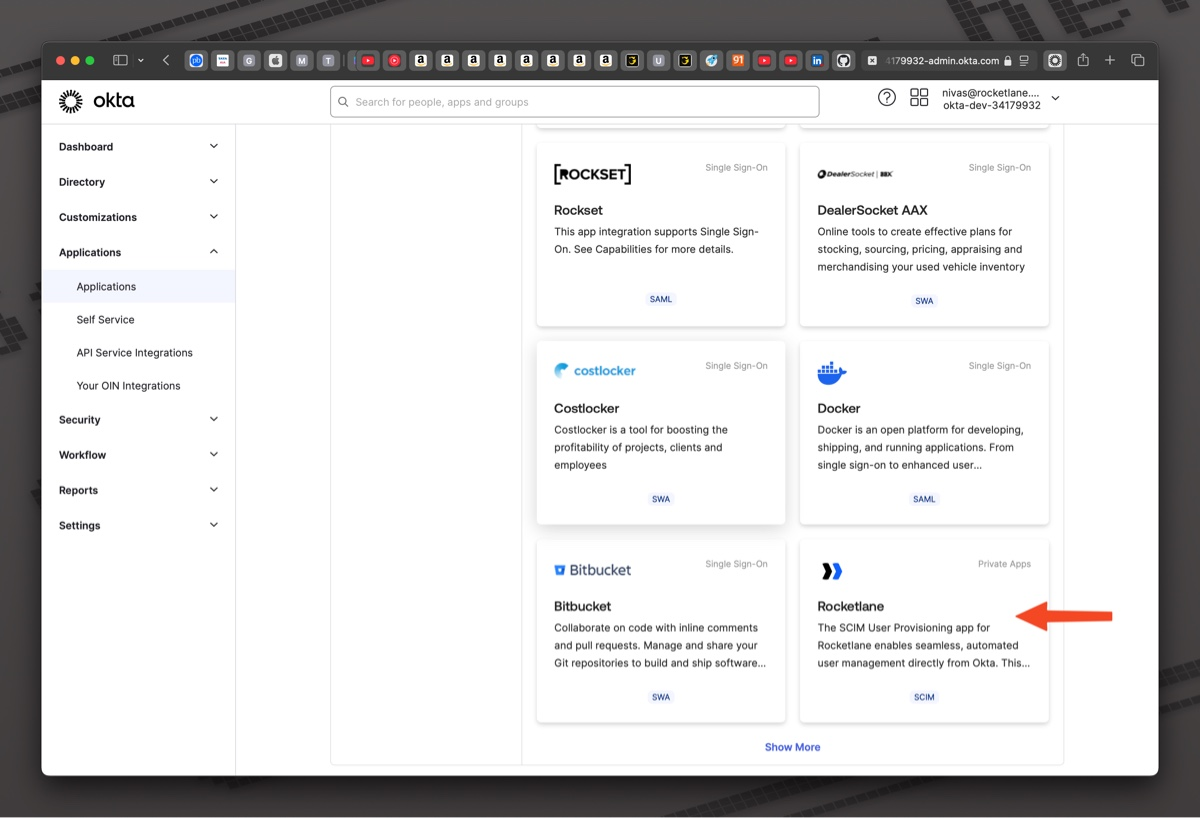Image resolution: width=1200 pixels, height=818 pixels.
Task: Open the help question mark icon
Action: point(887,97)
